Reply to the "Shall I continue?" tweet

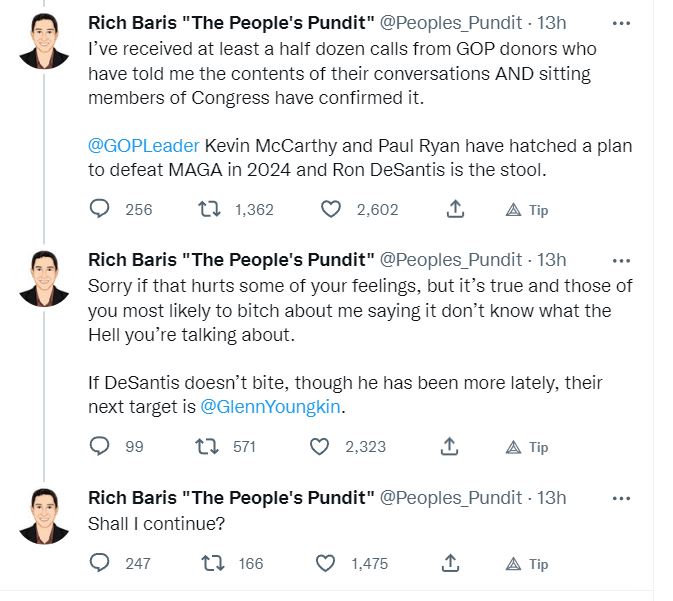click(x=100, y=563)
